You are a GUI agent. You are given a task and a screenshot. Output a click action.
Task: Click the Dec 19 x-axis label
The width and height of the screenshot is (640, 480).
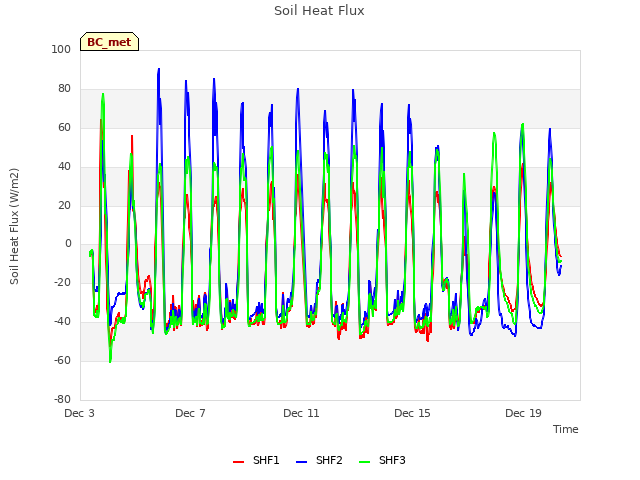click(x=523, y=413)
